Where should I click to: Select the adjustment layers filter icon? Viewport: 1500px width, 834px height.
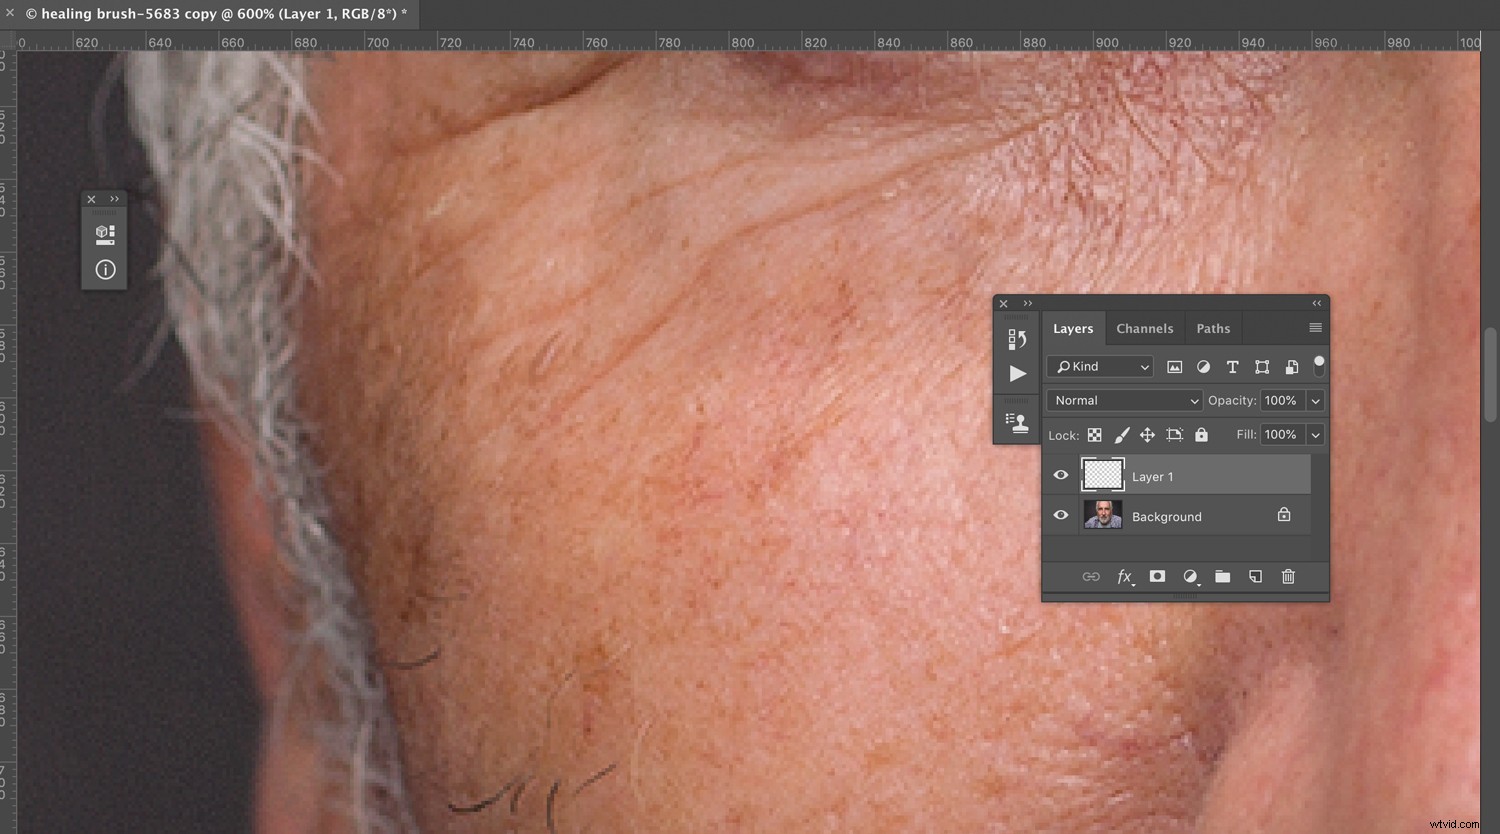click(x=1203, y=366)
